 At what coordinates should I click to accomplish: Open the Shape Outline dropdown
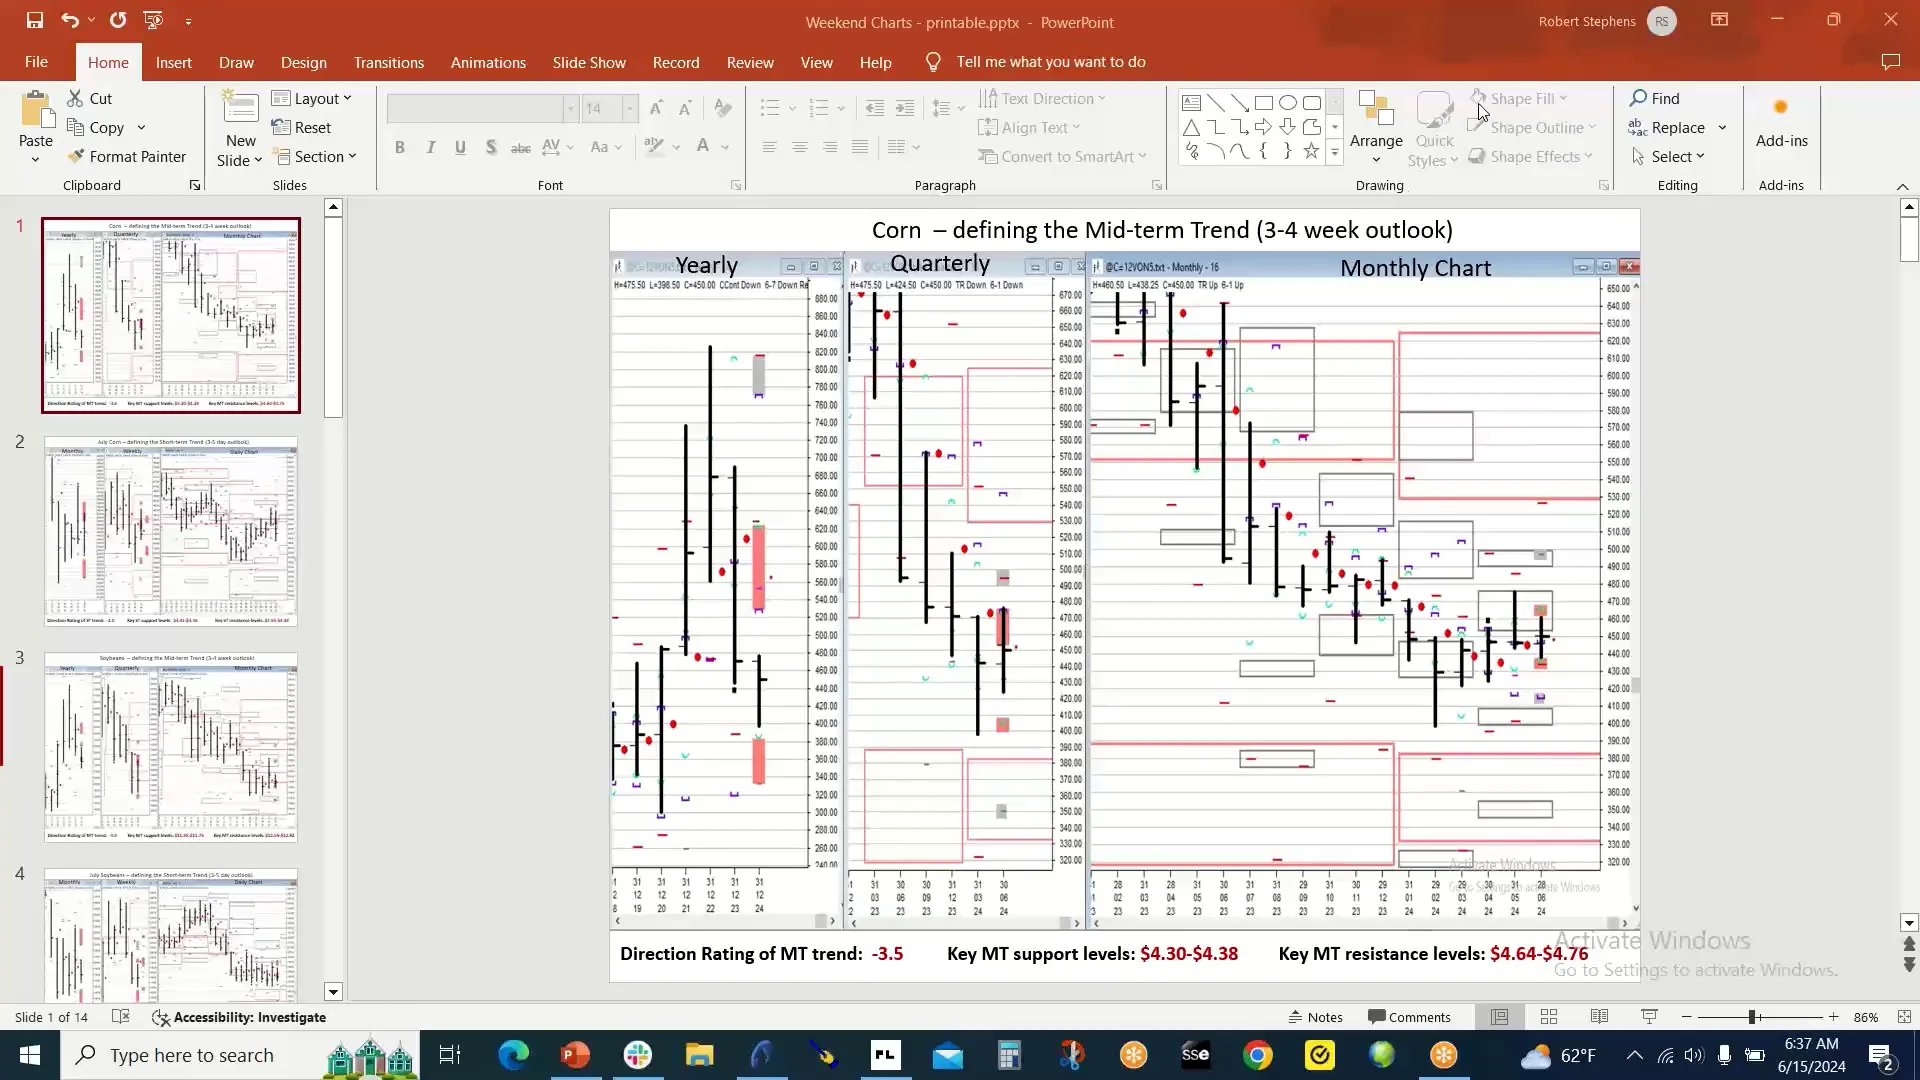[x=1591, y=127]
